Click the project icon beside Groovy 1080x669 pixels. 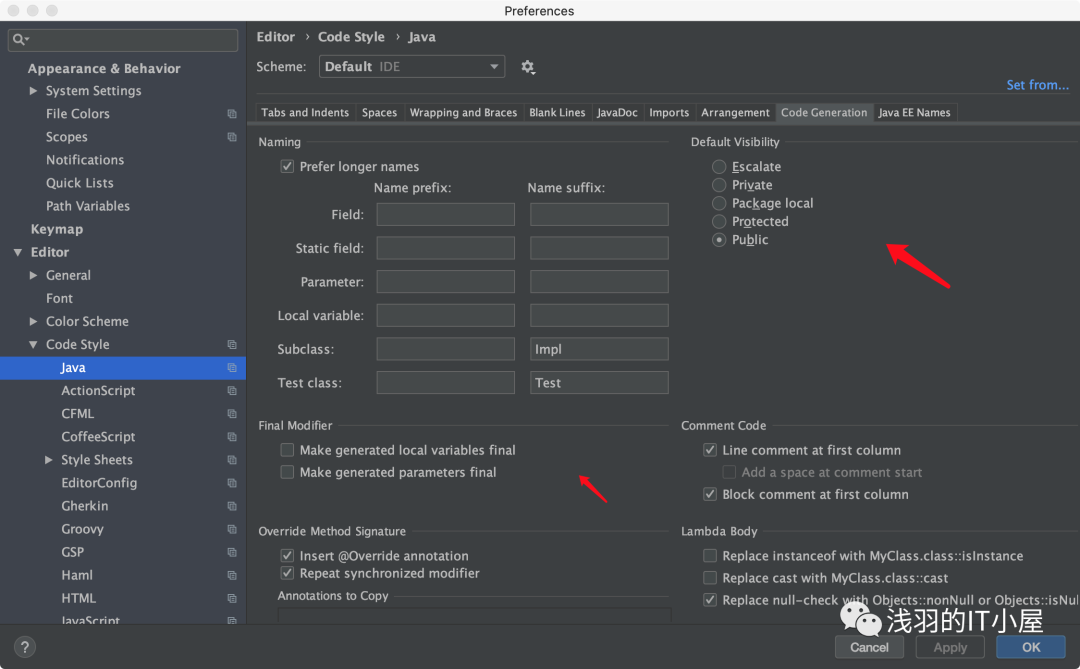pos(232,529)
